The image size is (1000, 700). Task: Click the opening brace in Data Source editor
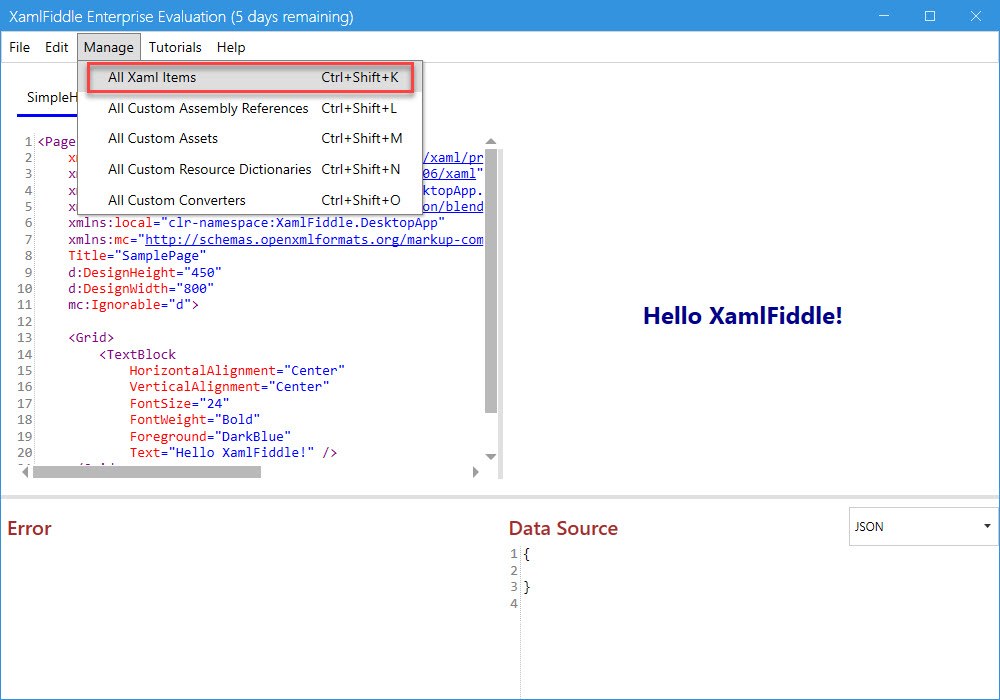coord(527,554)
